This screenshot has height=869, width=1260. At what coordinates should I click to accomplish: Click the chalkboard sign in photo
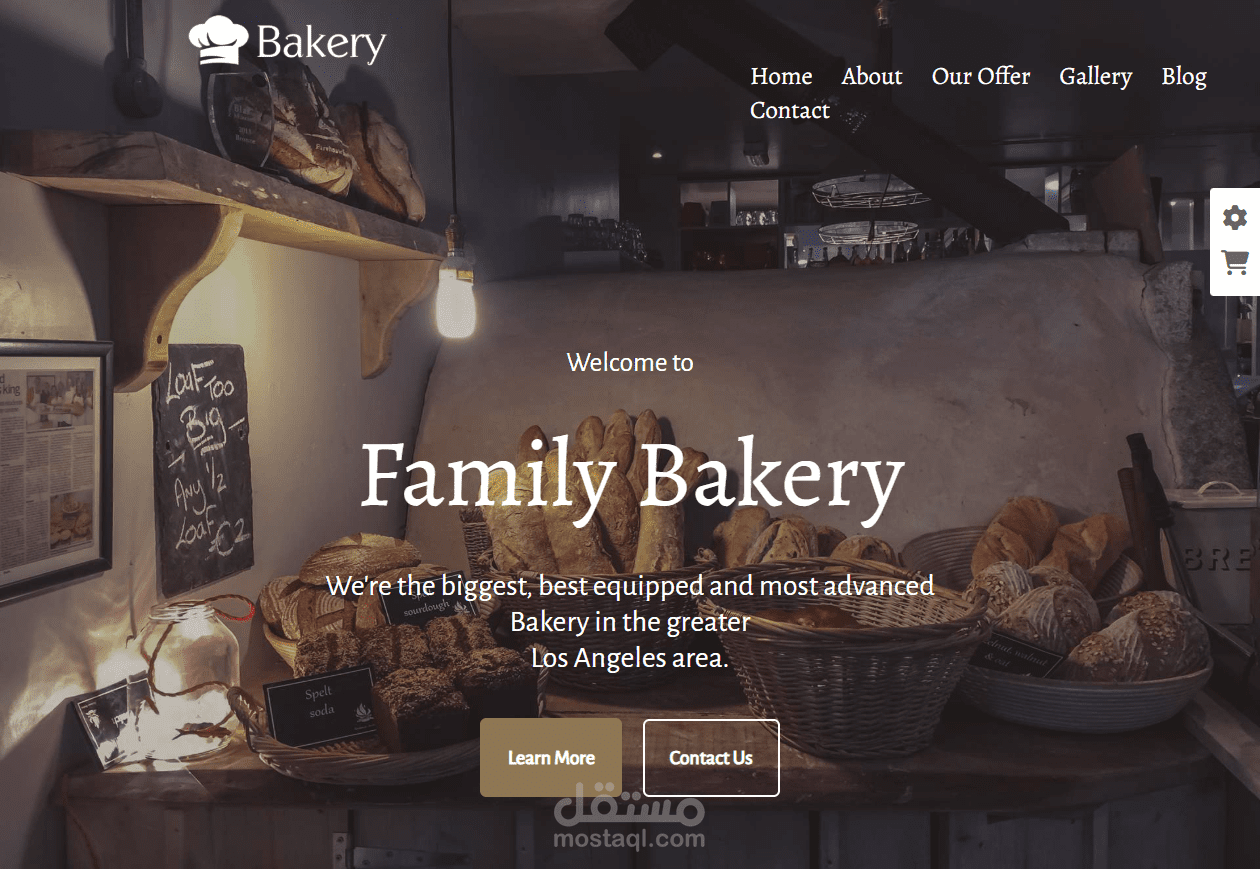pyautogui.click(x=202, y=469)
